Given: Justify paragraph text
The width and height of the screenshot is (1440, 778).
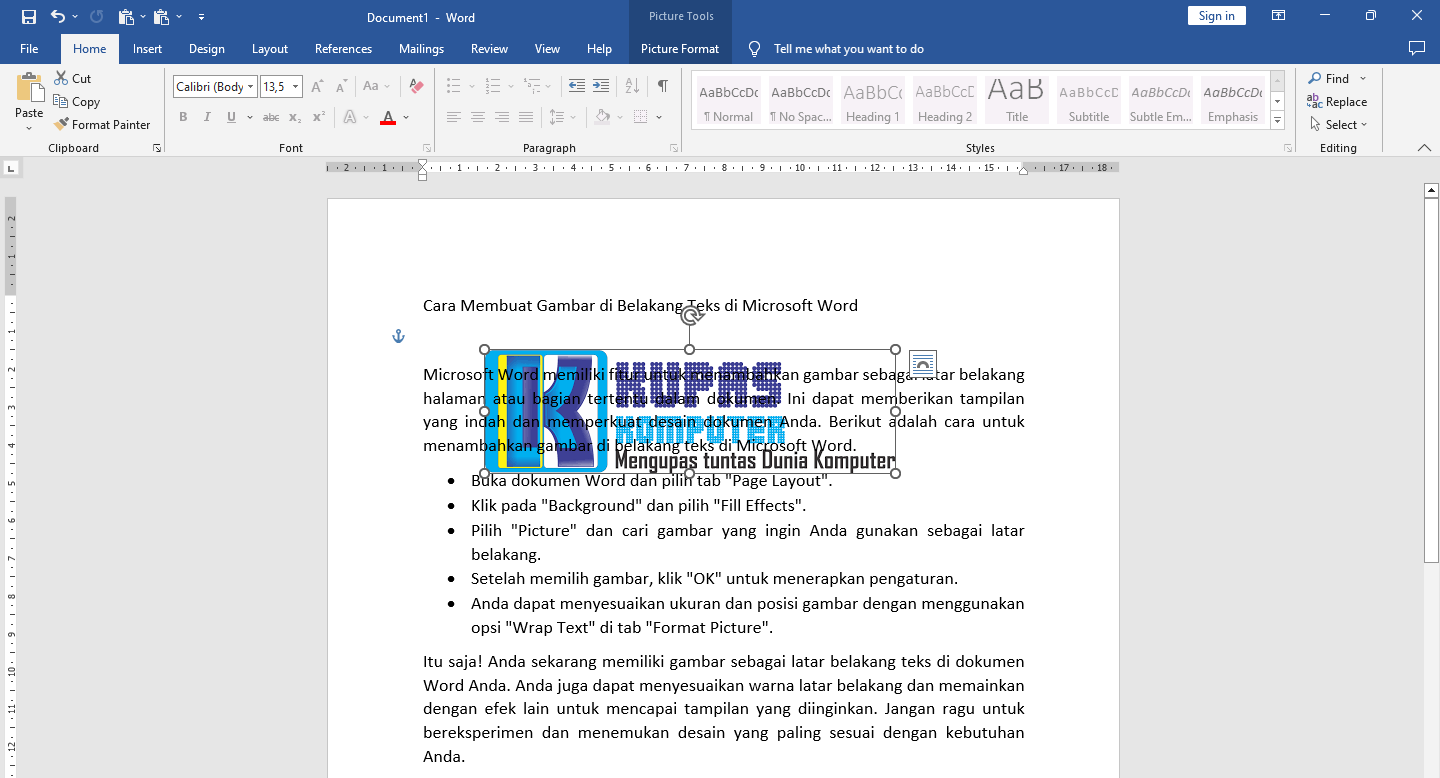Looking at the screenshot, I should [525, 117].
